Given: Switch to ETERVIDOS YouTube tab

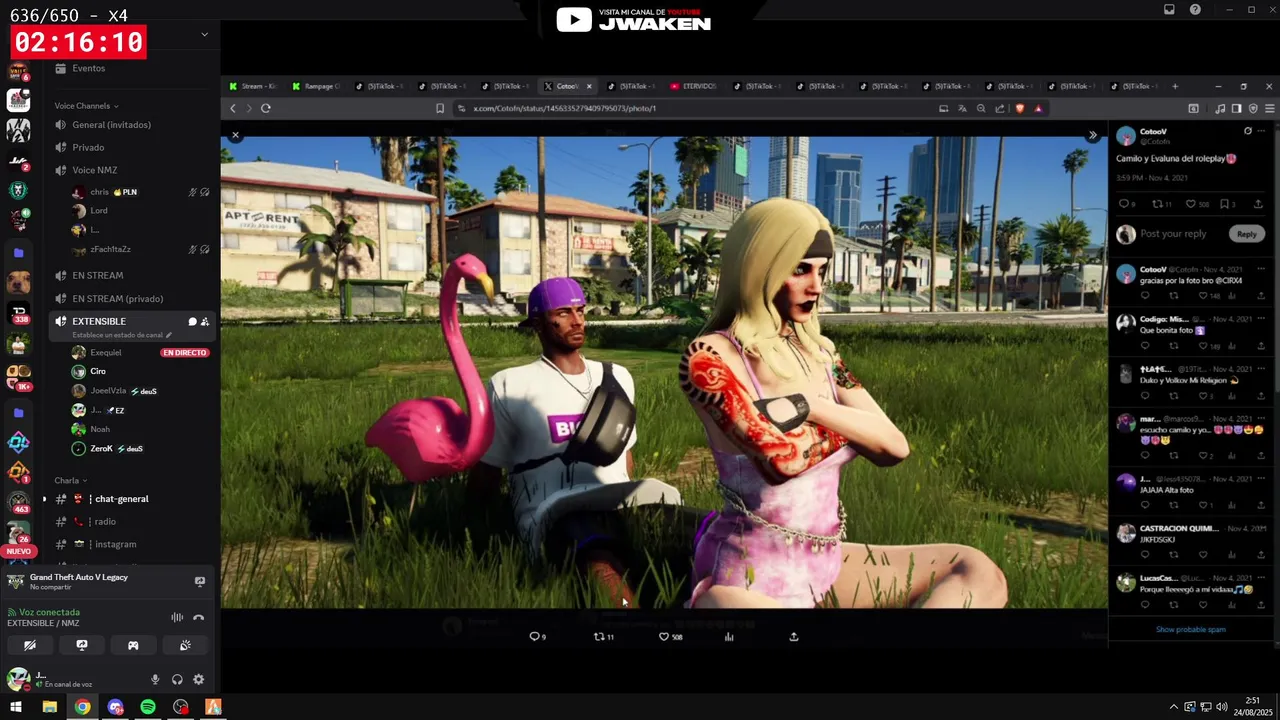Looking at the screenshot, I should pos(693,86).
